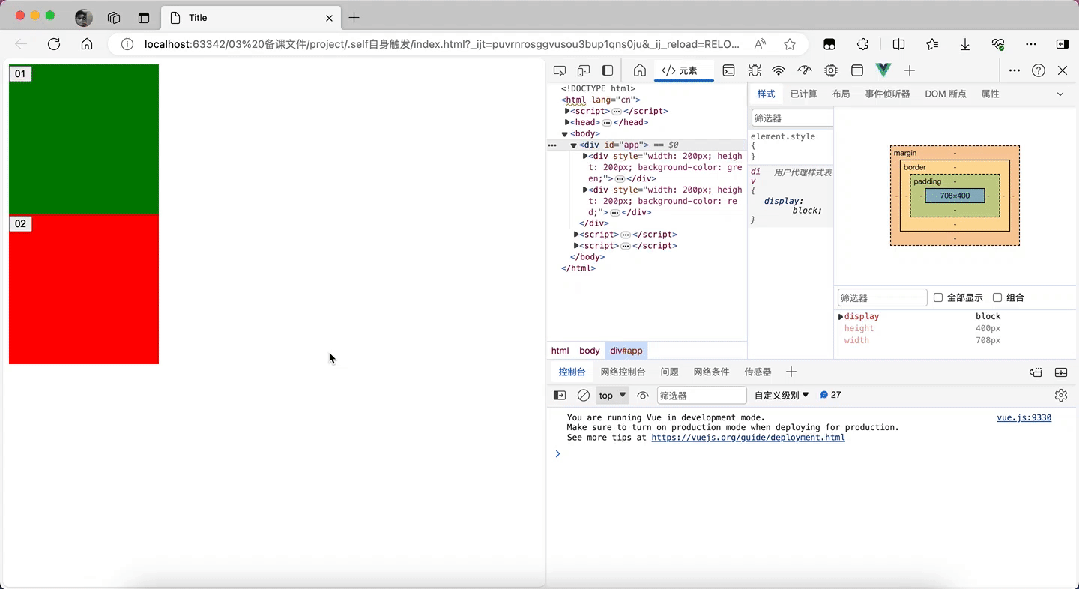Viewport: 1079px width, 589px height.
Task: Switch to the 已计算 Computed tab
Action: tap(803, 94)
